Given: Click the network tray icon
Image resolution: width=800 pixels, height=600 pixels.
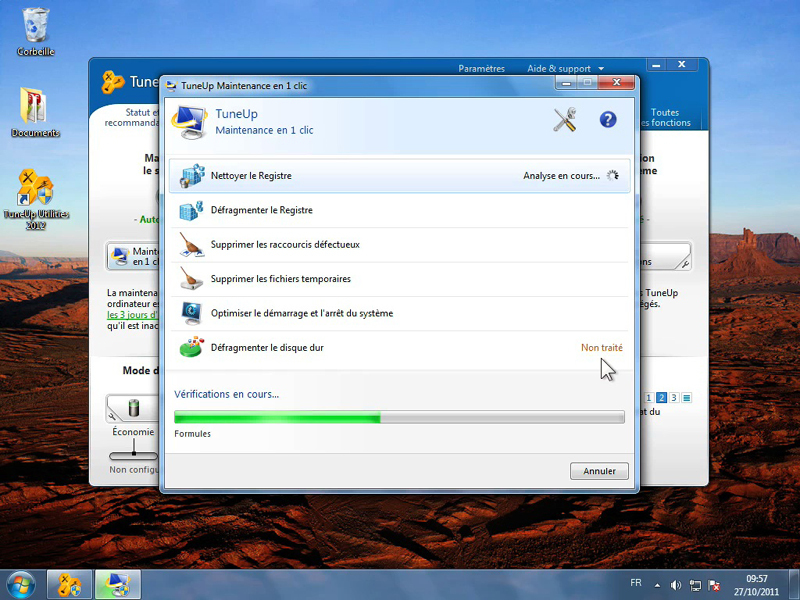Looking at the screenshot, I should tap(695, 586).
